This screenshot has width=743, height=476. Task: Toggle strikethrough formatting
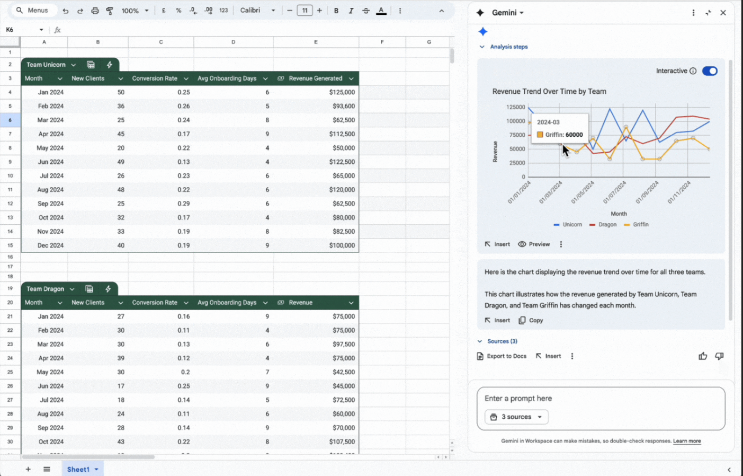(x=366, y=10)
